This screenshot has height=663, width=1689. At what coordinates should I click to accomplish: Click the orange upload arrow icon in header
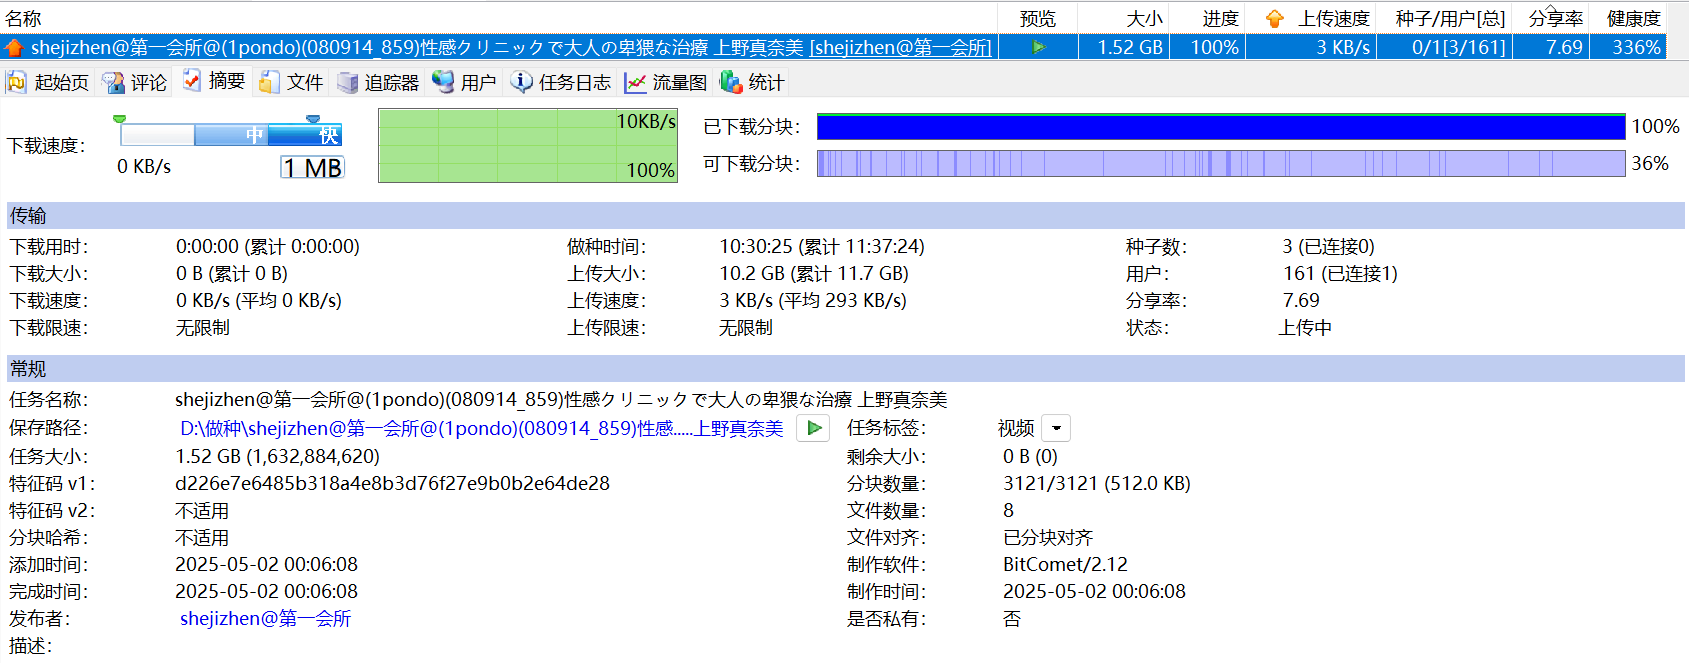[1274, 19]
